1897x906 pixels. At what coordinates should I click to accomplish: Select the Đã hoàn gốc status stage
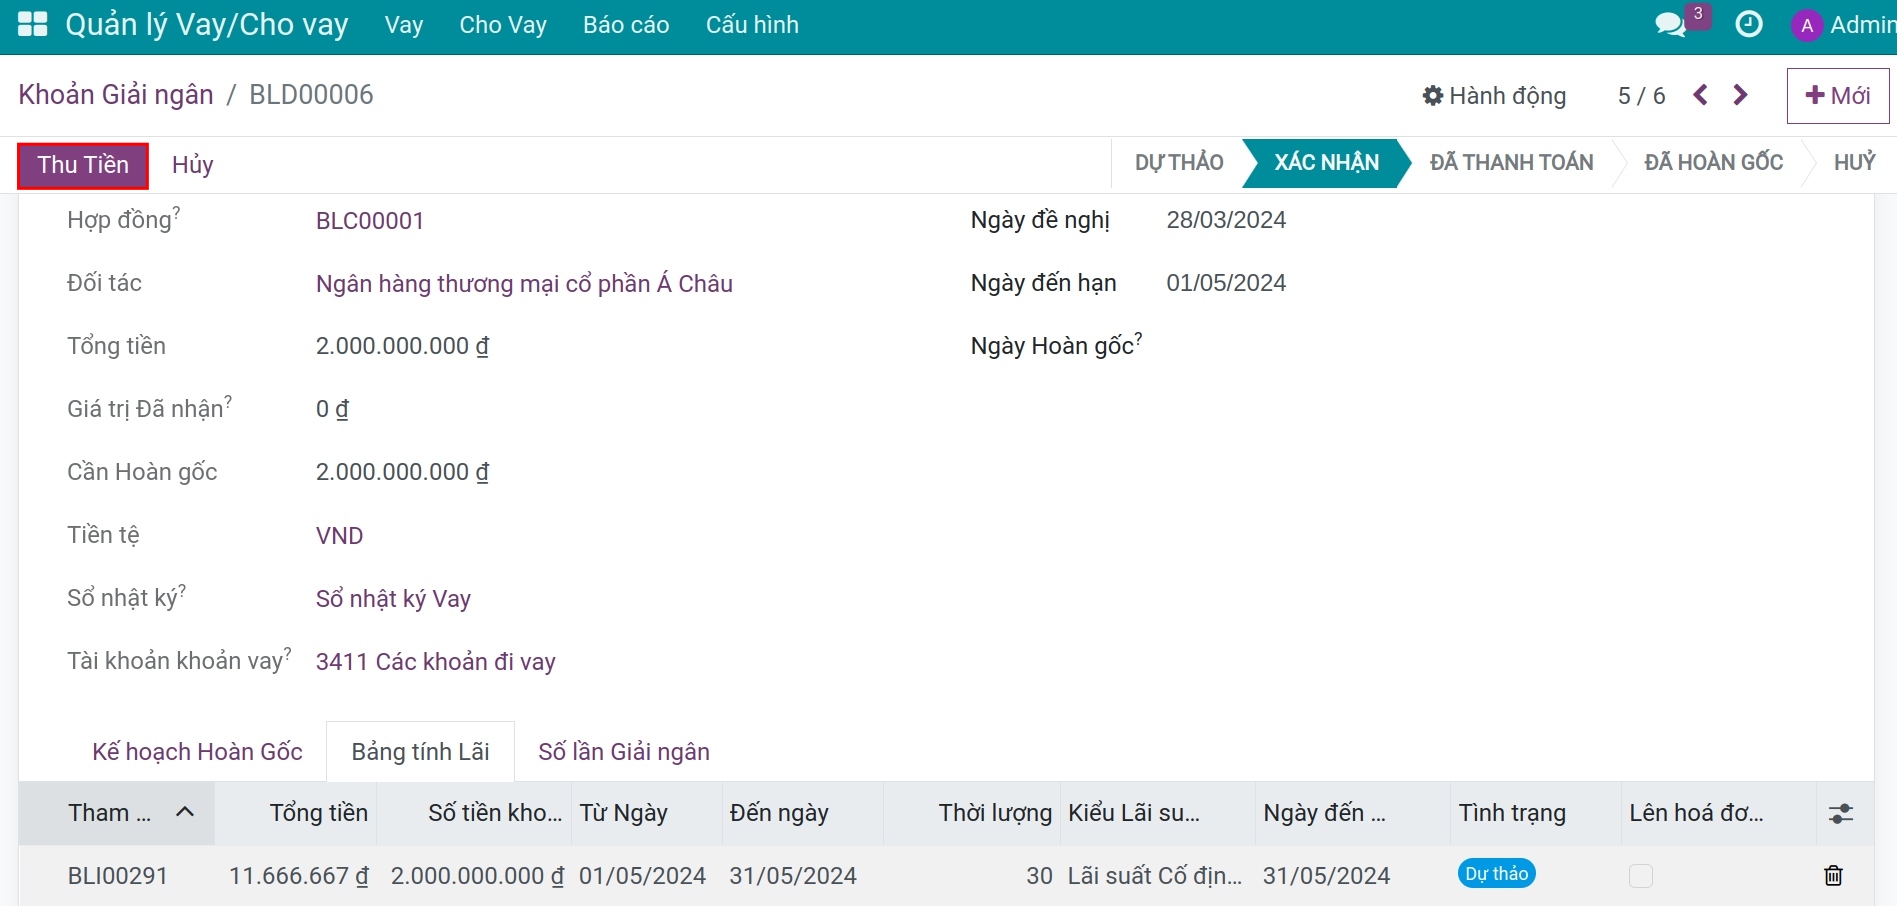(1713, 163)
